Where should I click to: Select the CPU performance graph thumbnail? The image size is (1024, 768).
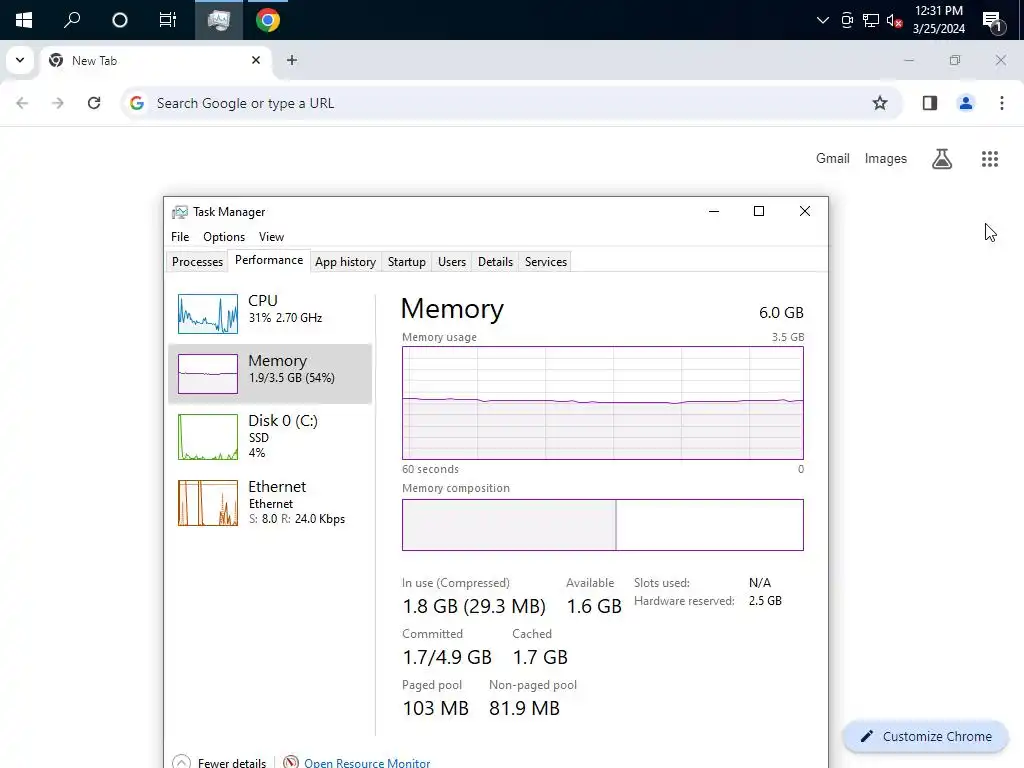(x=208, y=314)
